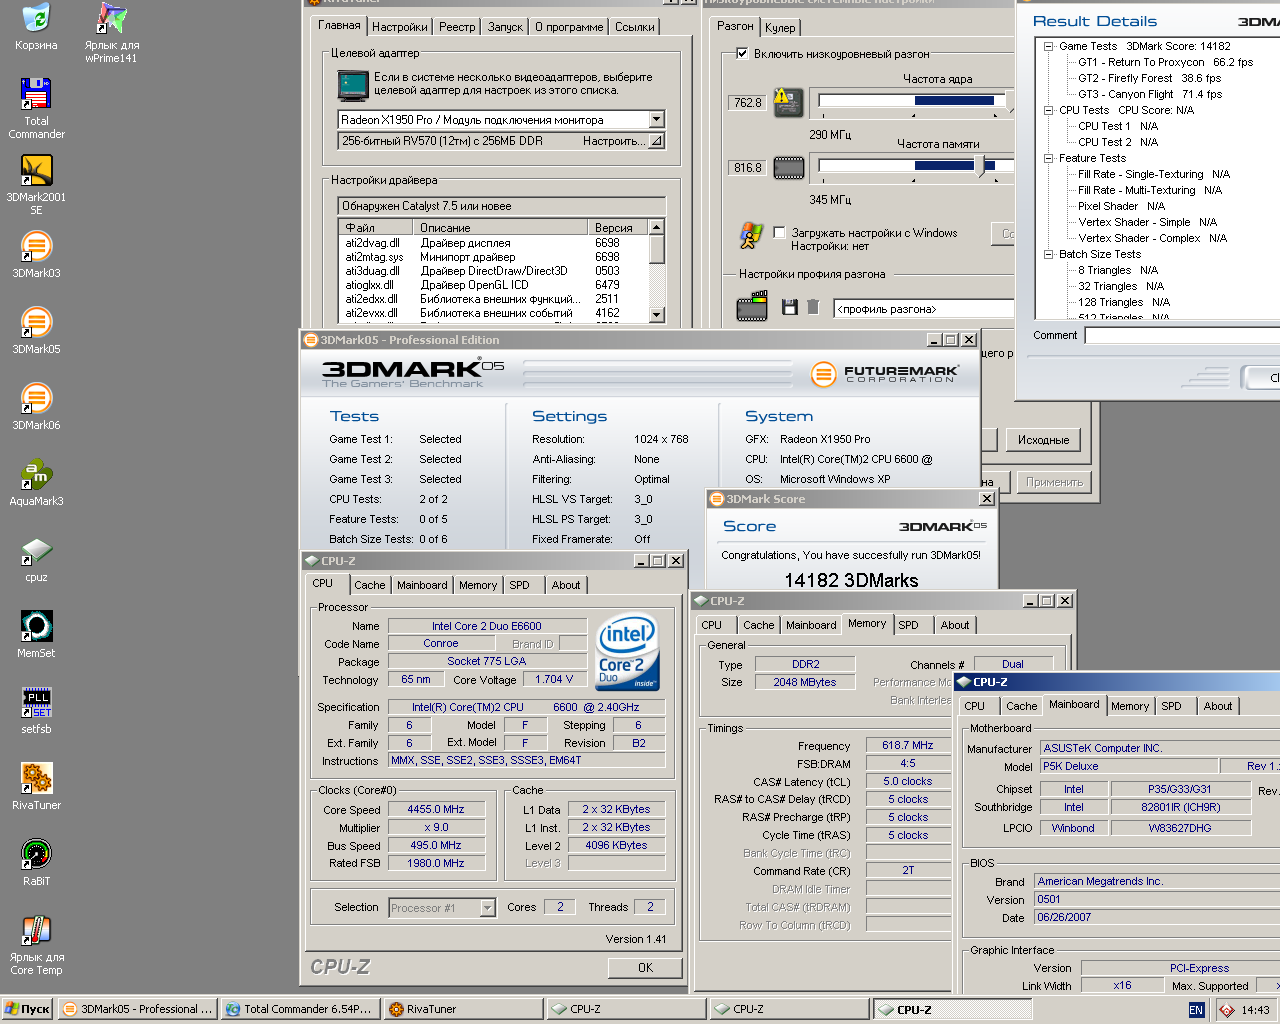Launch the setfsb desktop icon
Image resolution: width=1280 pixels, height=1024 pixels.
[36, 702]
